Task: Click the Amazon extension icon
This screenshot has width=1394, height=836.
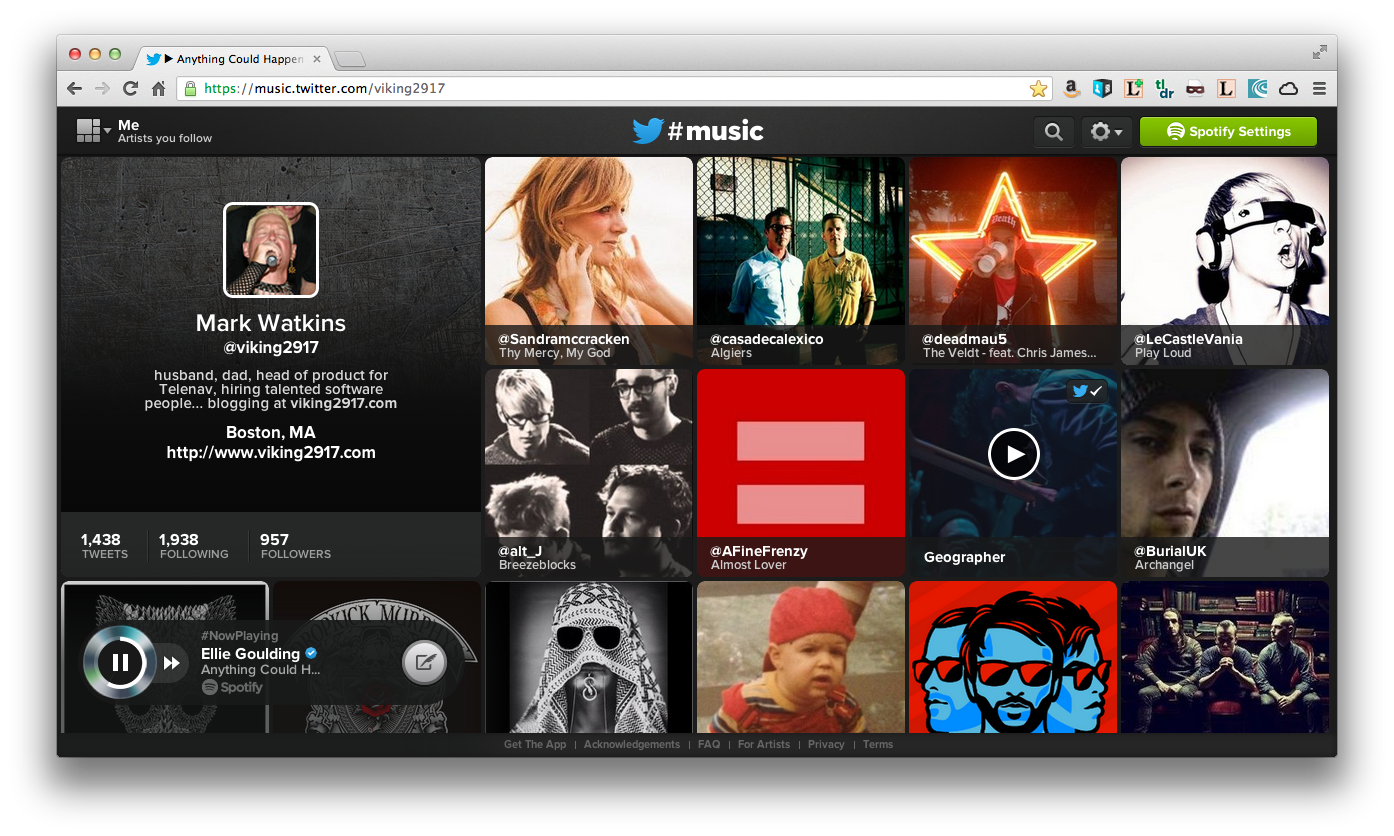Action: click(x=1071, y=89)
